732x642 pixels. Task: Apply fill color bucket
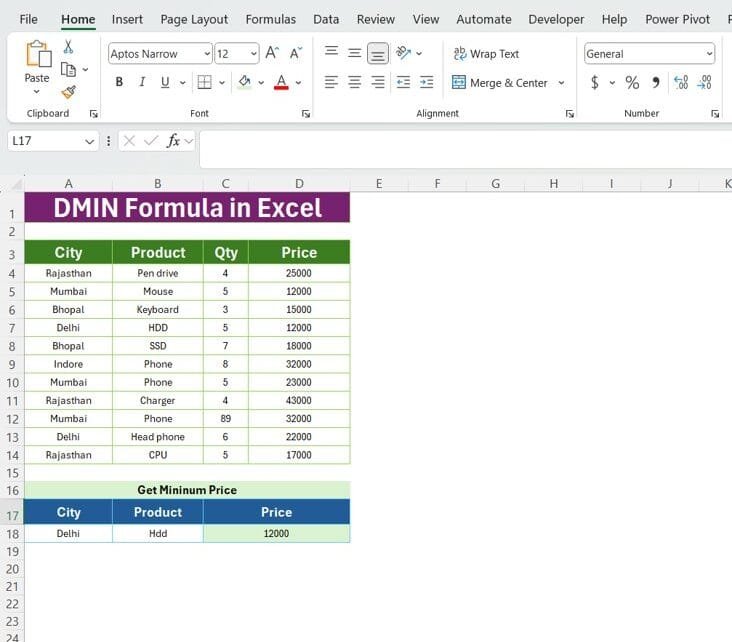(244, 82)
